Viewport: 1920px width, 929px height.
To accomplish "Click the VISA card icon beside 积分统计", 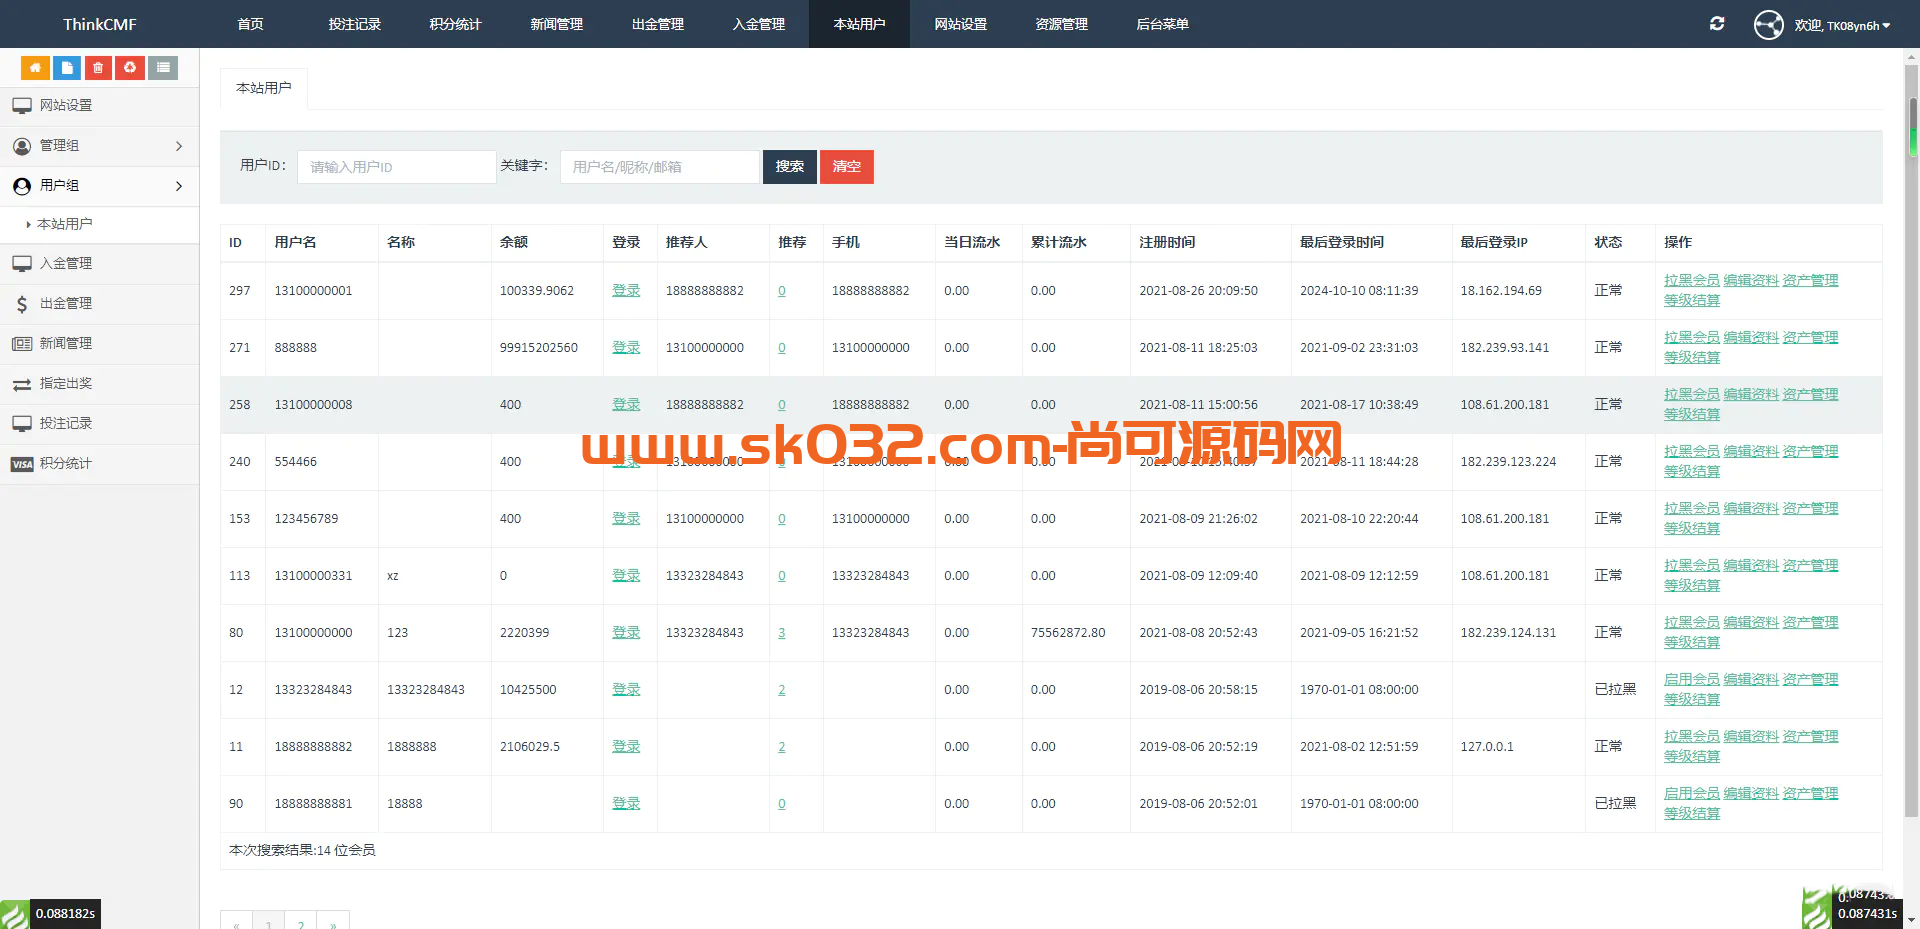I will click(22, 464).
